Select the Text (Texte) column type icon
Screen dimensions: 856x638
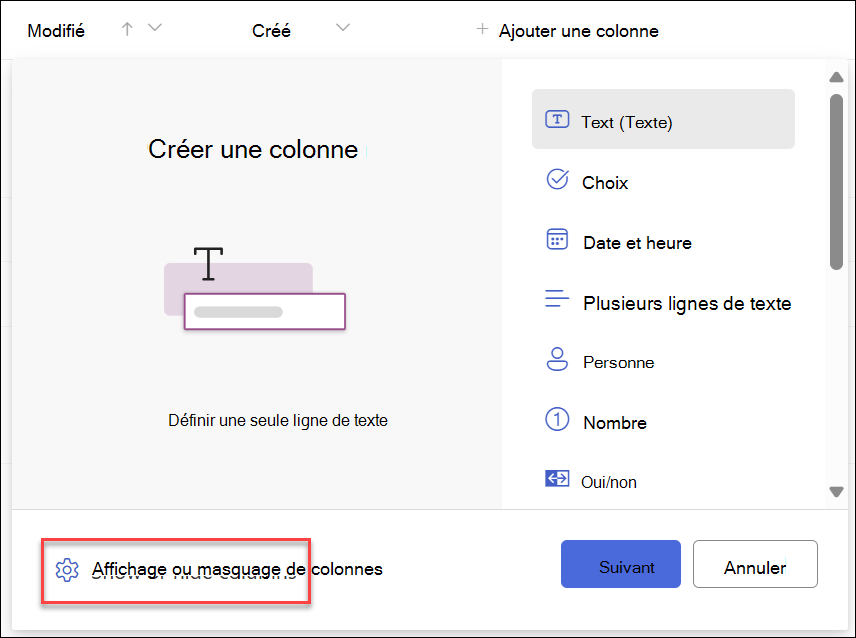pos(557,119)
